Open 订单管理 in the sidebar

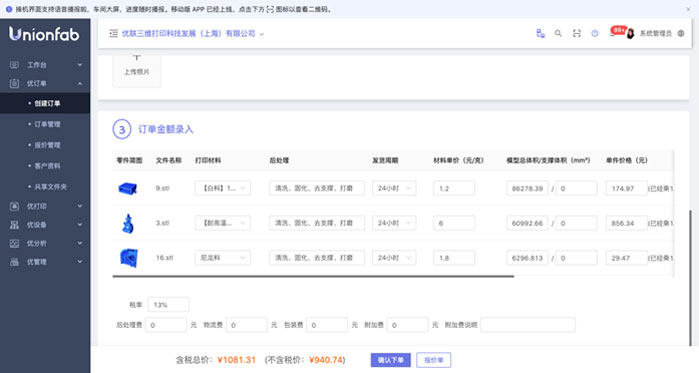point(47,124)
